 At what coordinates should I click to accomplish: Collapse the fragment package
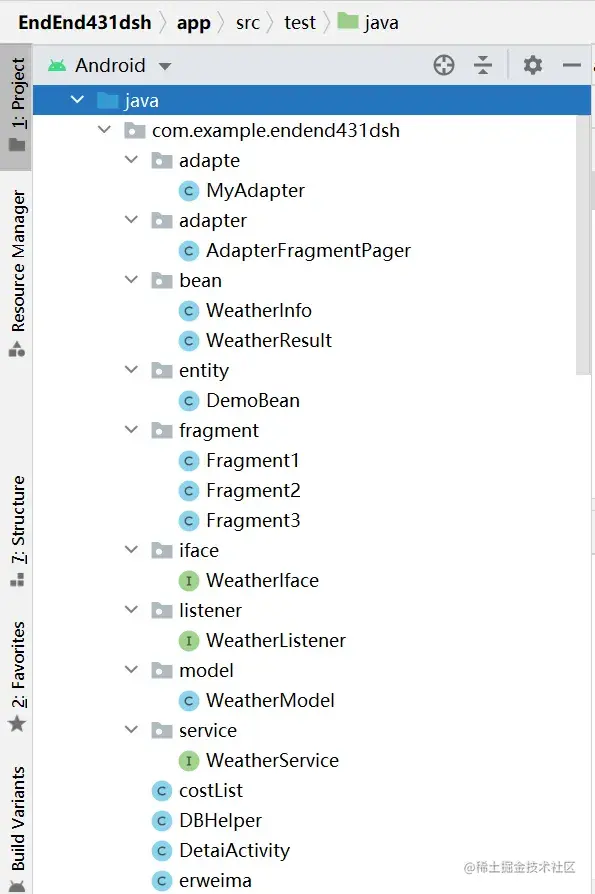[x=132, y=429]
